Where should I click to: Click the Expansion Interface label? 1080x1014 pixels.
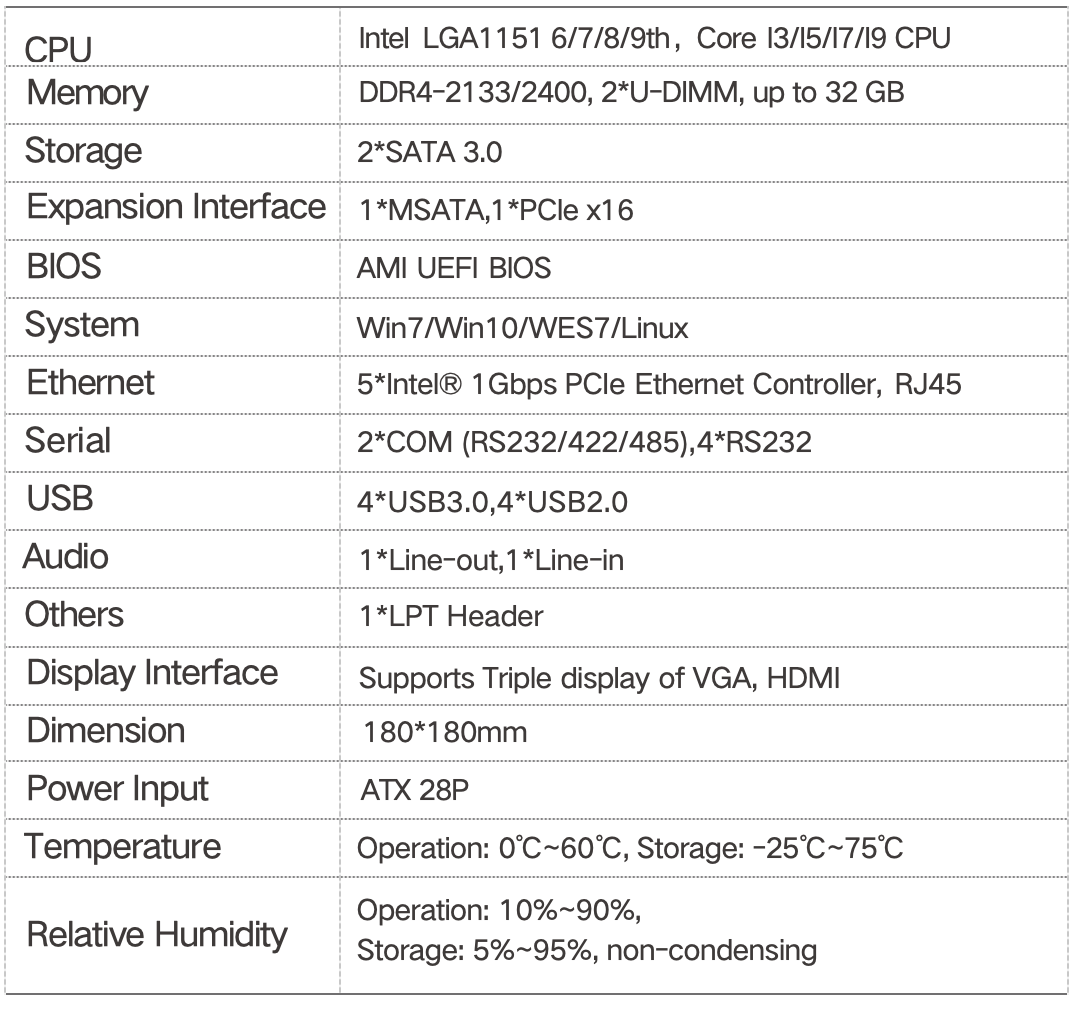click(x=176, y=207)
